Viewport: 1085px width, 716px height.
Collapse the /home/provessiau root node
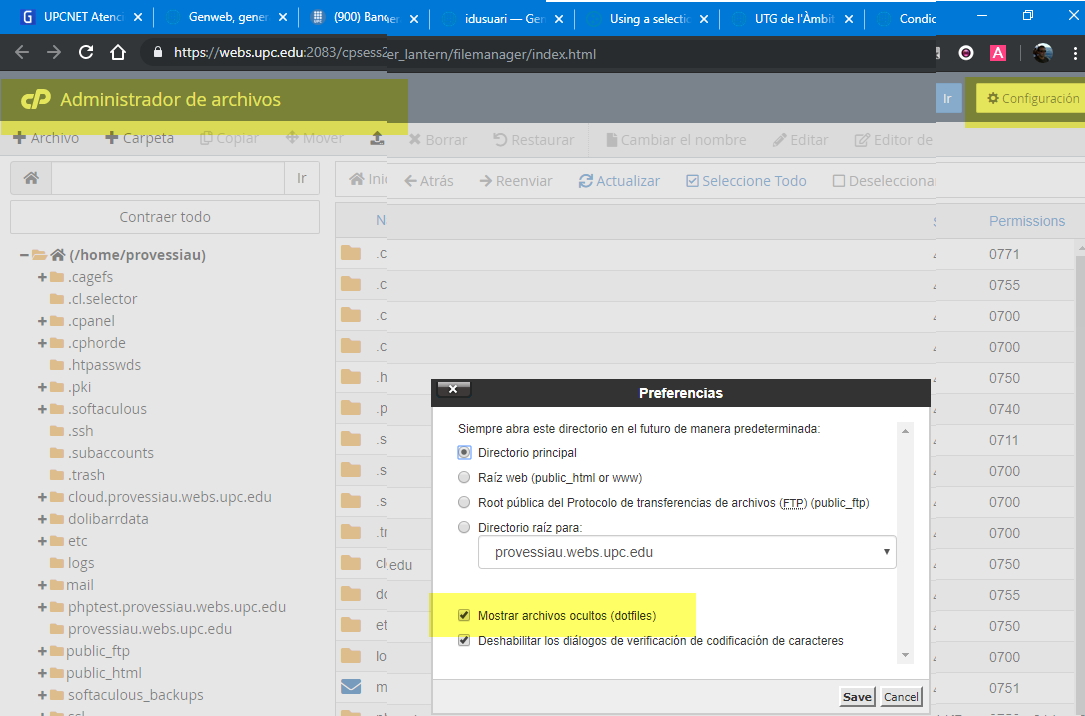(x=24, y=255)
